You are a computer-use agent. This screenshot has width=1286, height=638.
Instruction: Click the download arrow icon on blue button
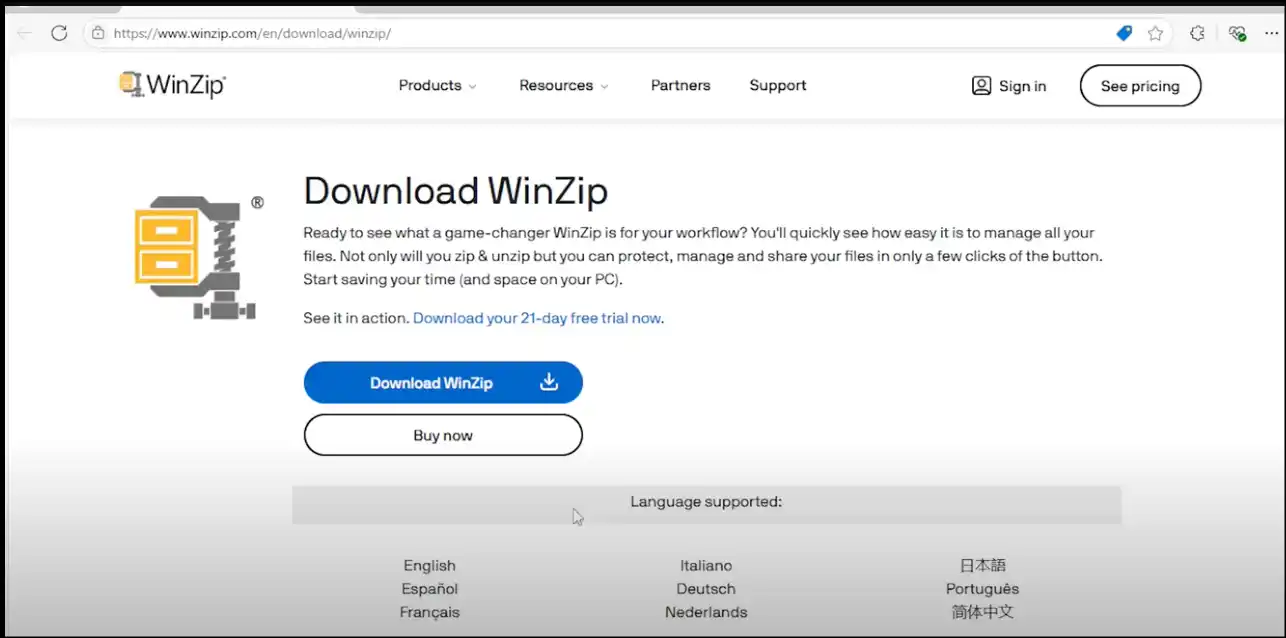point(549,382)
